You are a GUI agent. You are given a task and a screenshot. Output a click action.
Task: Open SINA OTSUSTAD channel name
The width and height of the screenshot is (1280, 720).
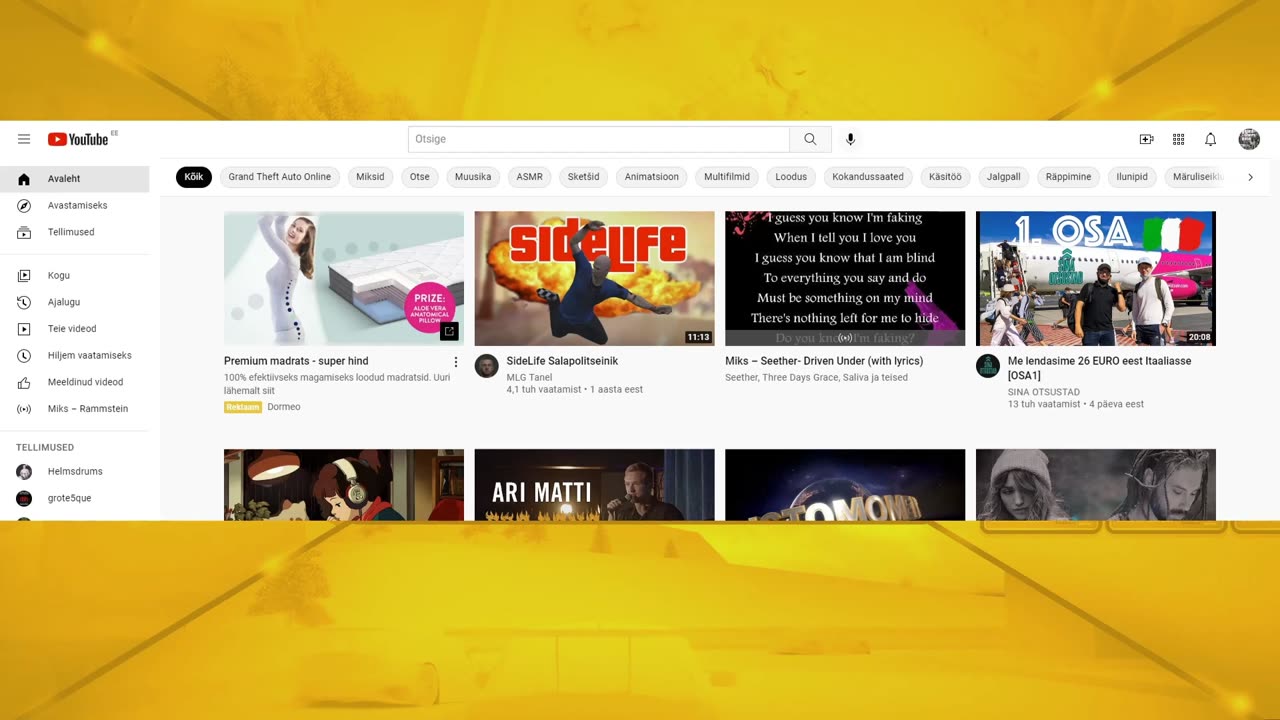click(x=1044, y=392)
